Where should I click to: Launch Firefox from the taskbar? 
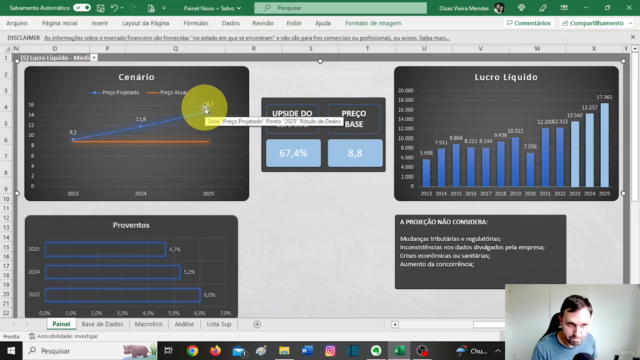[216, 351]
